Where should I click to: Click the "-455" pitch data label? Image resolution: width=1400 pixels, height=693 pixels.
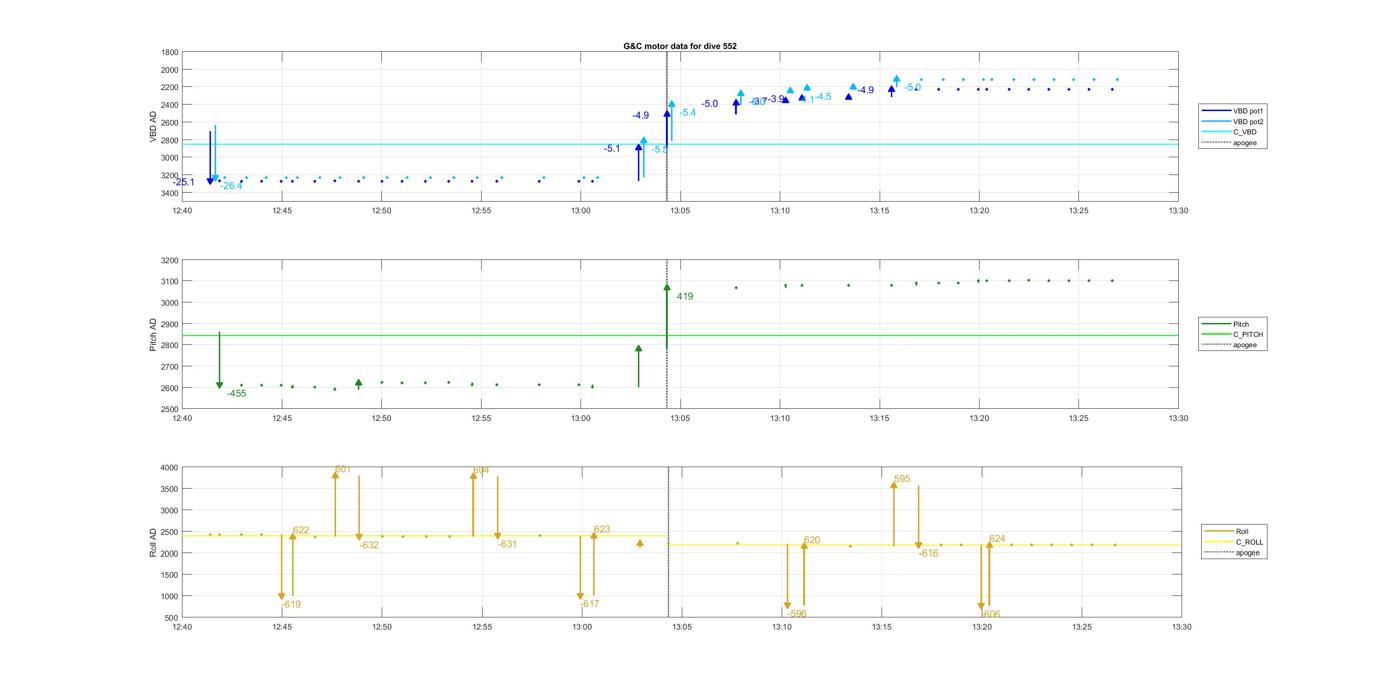coord(237,394)
